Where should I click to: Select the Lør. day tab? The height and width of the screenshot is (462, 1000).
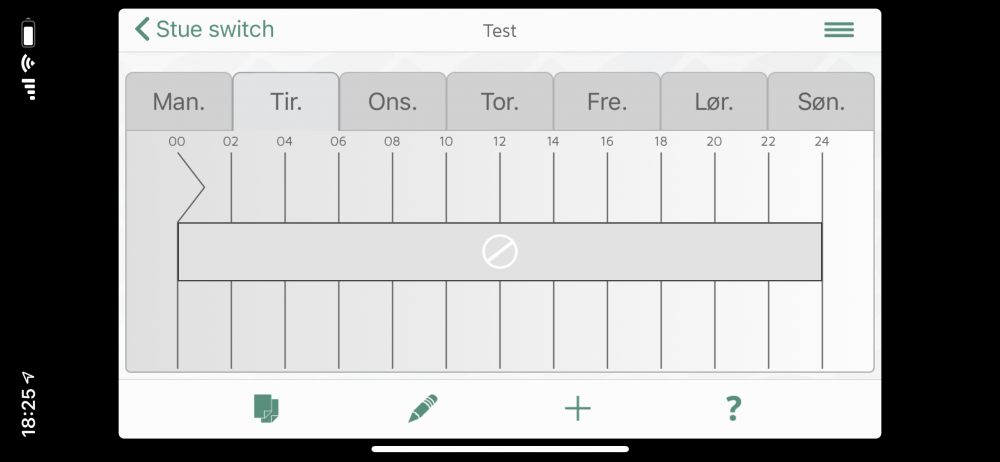[714, 102]
